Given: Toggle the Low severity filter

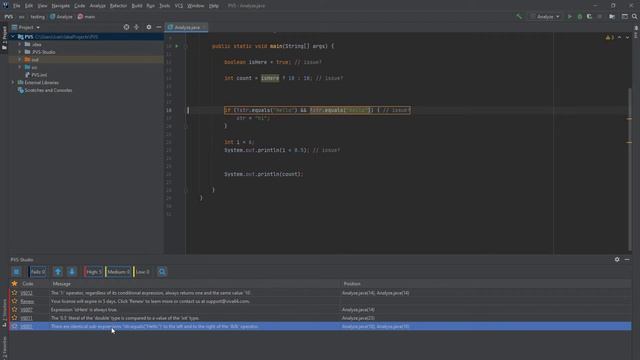Looking at the screenshot, I should click(x=142, y=272).
